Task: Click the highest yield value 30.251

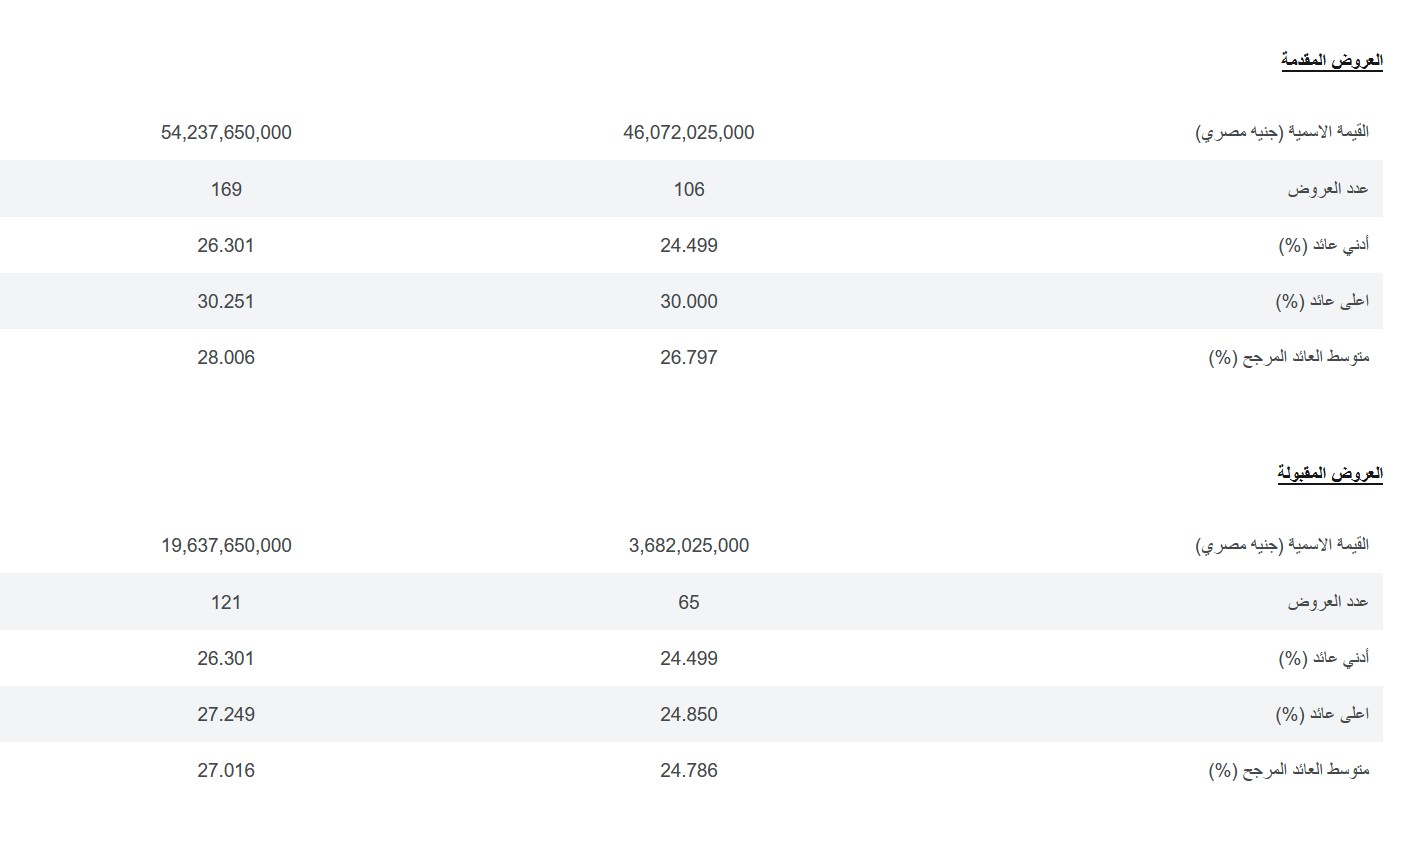Action: 226,301
